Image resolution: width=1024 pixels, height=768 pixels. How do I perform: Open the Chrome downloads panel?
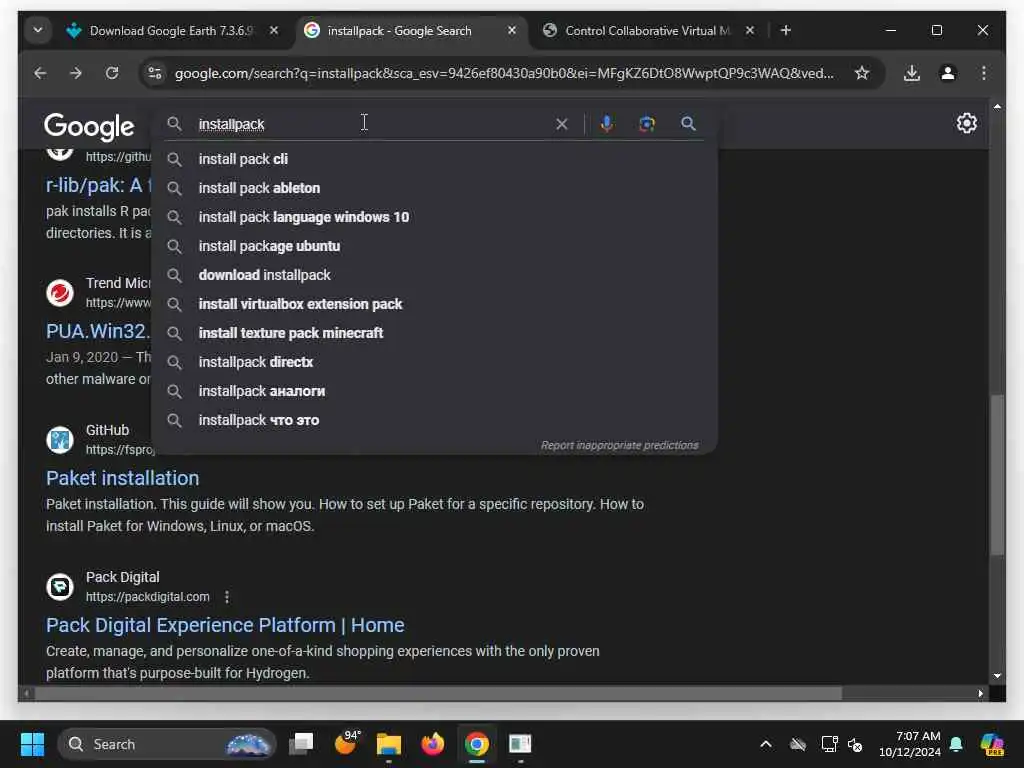pyautogui.click(x=912, y=73)
